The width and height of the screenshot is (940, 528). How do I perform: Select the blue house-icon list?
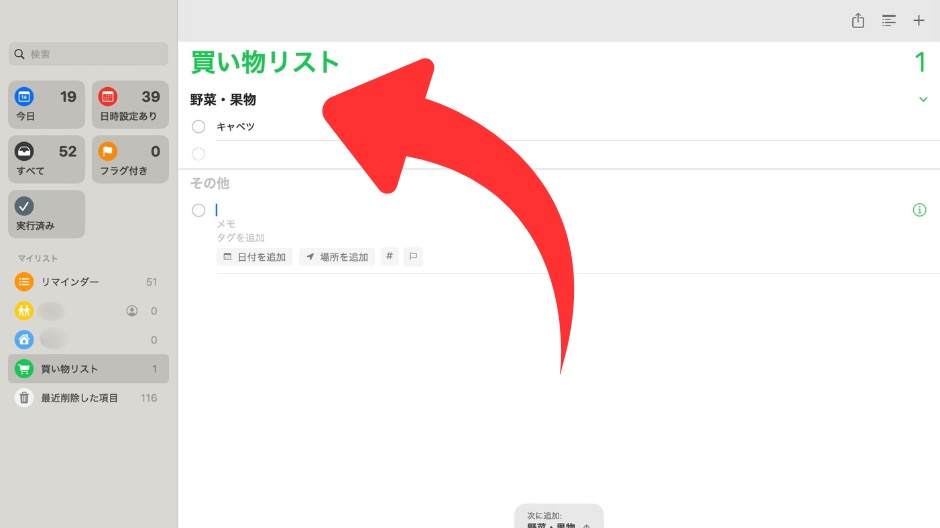pyautogui.click(x=88, y=340)
